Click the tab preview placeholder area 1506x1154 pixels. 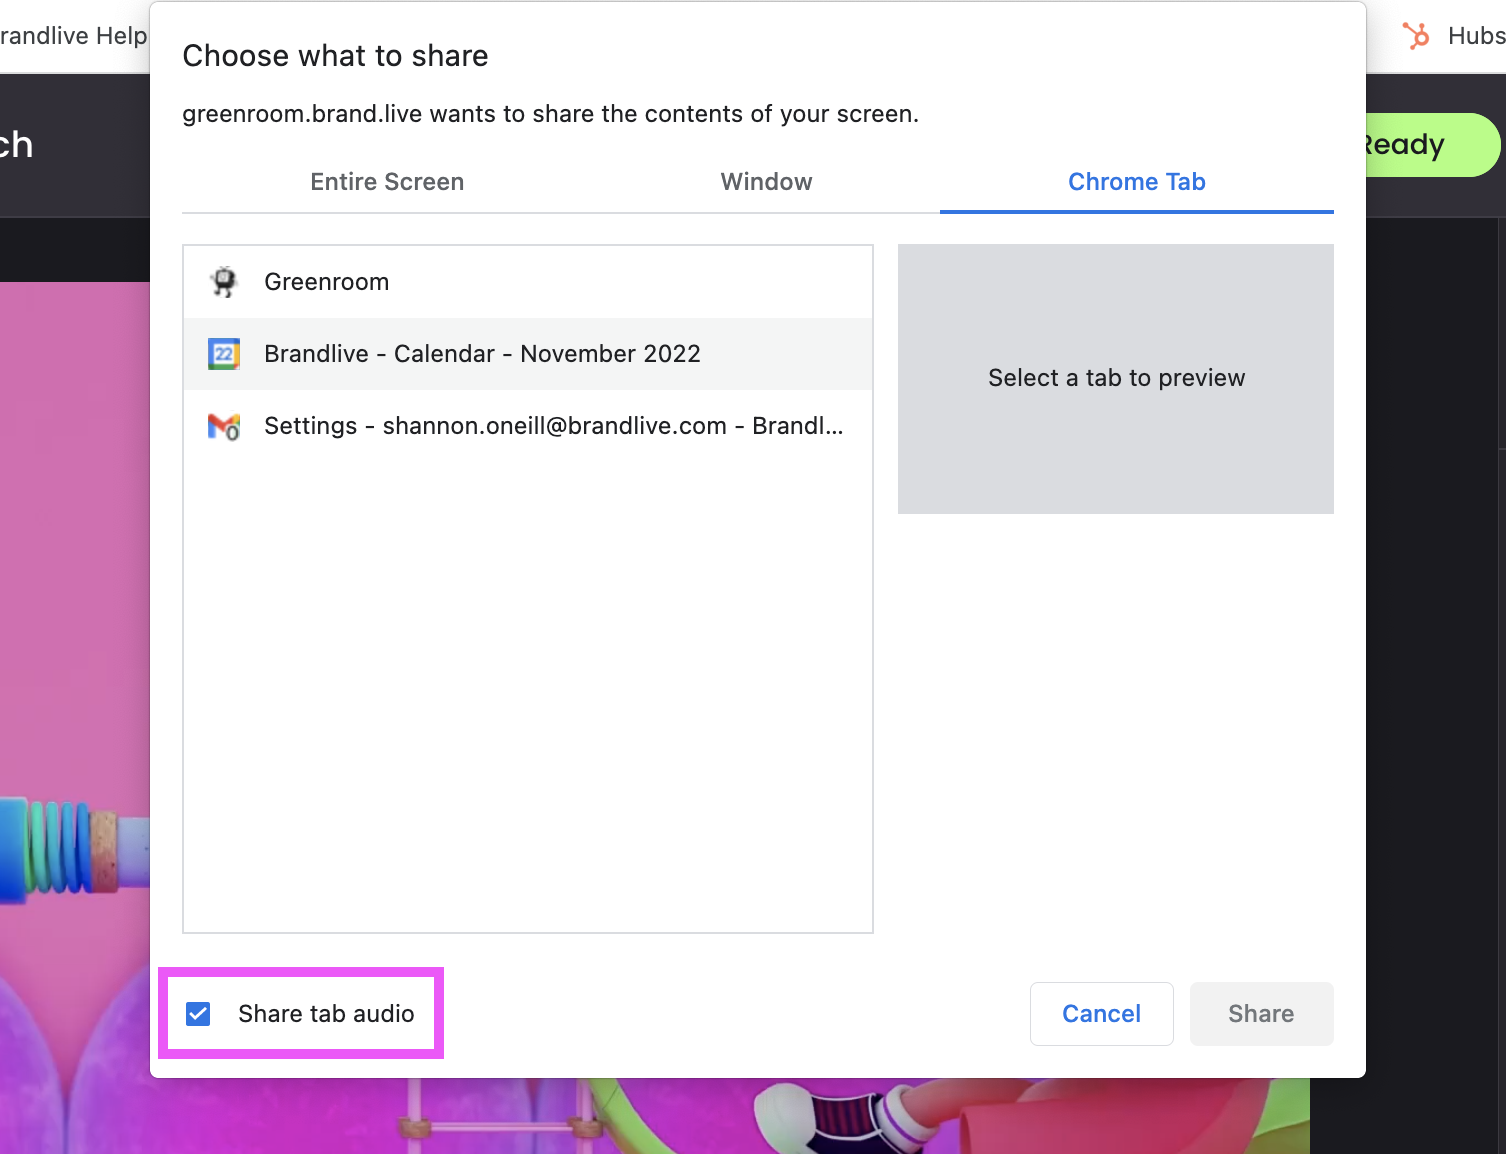pos(1116,379)
